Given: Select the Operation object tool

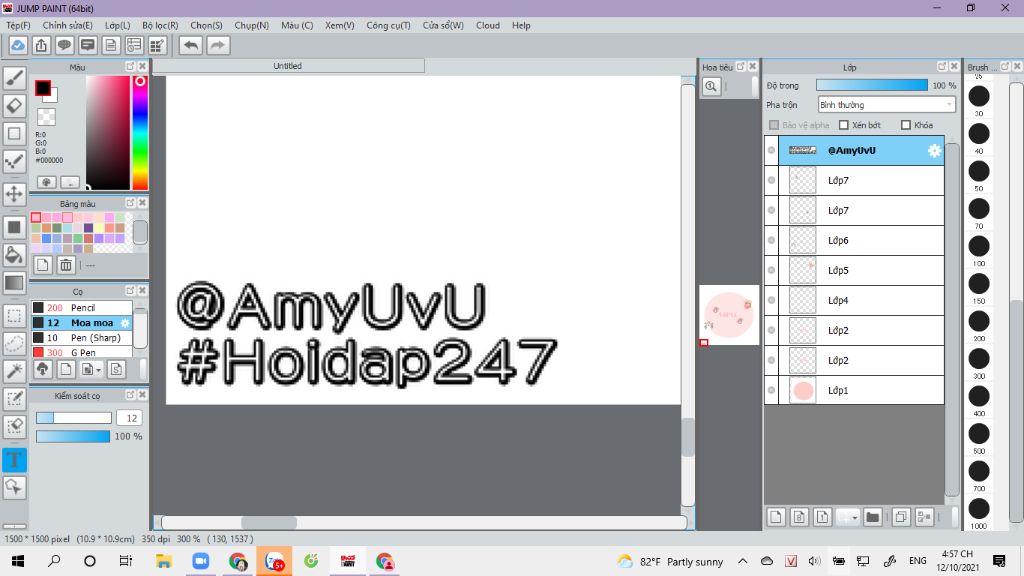Looking at the screenshot, I should click(x=14, y=487).
